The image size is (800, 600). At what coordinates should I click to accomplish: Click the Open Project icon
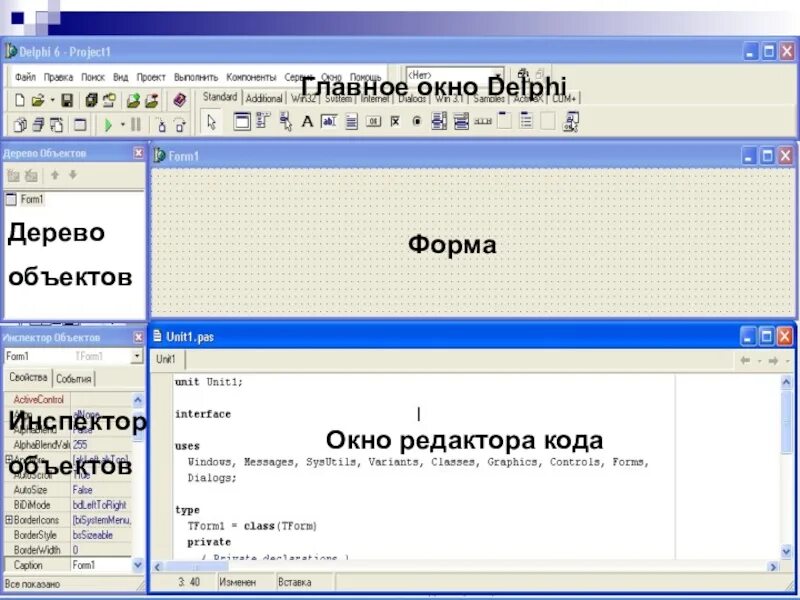[109, 100]
